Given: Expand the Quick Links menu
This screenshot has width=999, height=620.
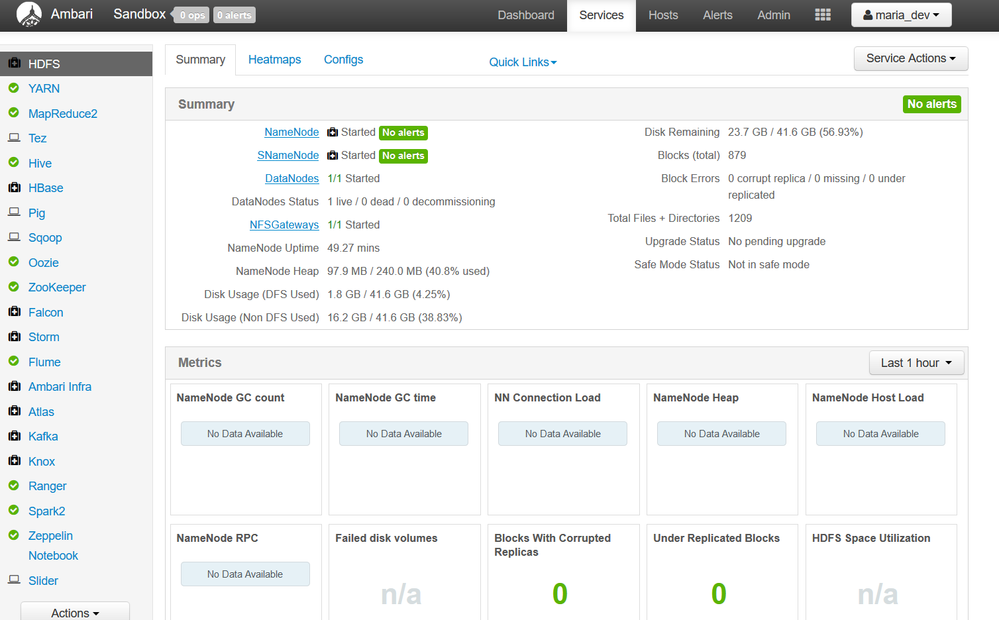Looking at the screenshot, I should pos(522,62).
